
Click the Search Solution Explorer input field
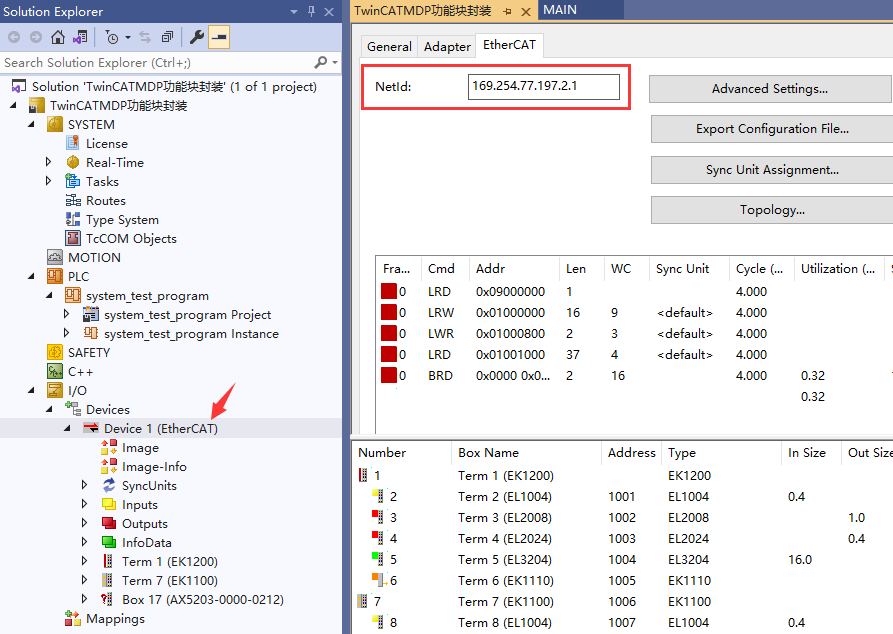[x=157, y=62]
